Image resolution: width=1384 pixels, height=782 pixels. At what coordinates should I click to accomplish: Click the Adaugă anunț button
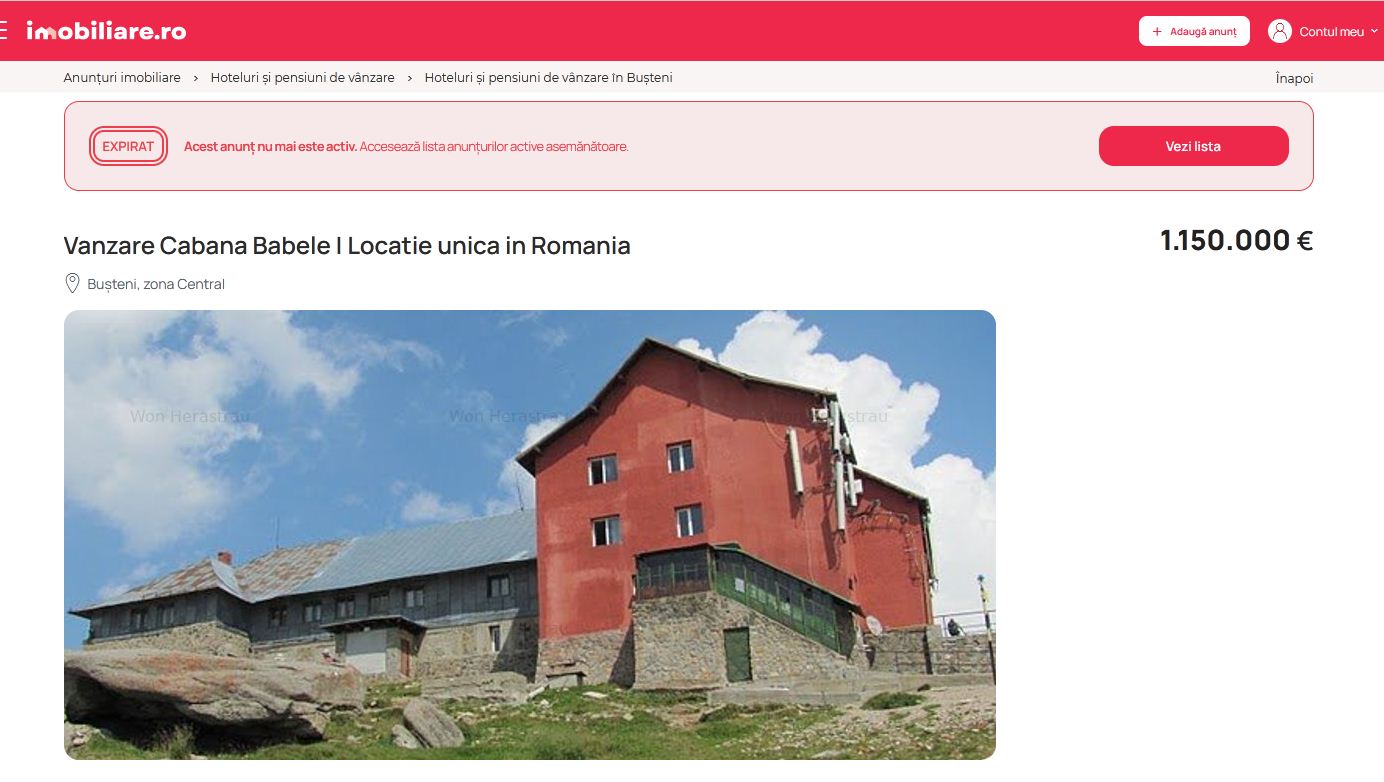coord(1194,31)
